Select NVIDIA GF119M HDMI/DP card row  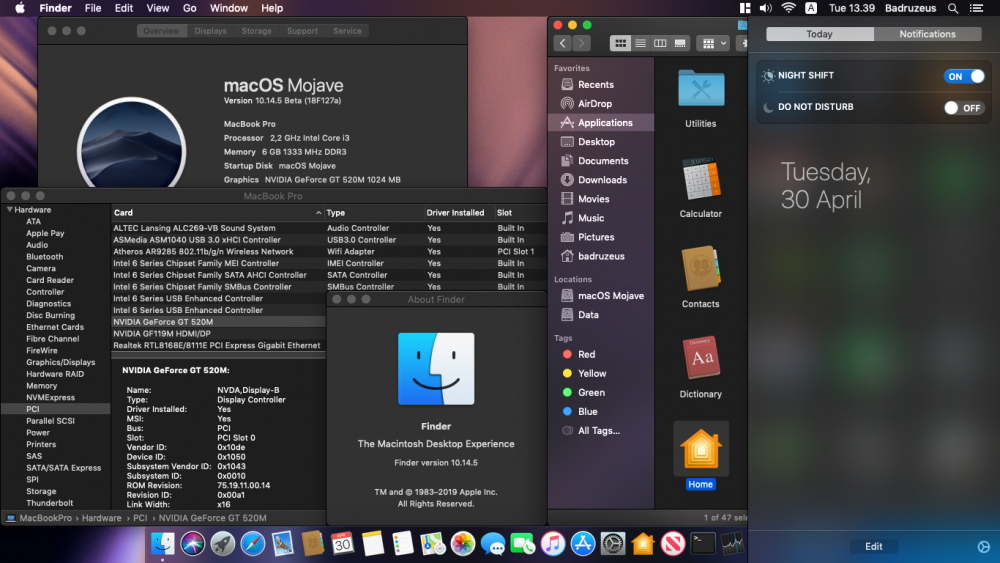coord(218,333)
